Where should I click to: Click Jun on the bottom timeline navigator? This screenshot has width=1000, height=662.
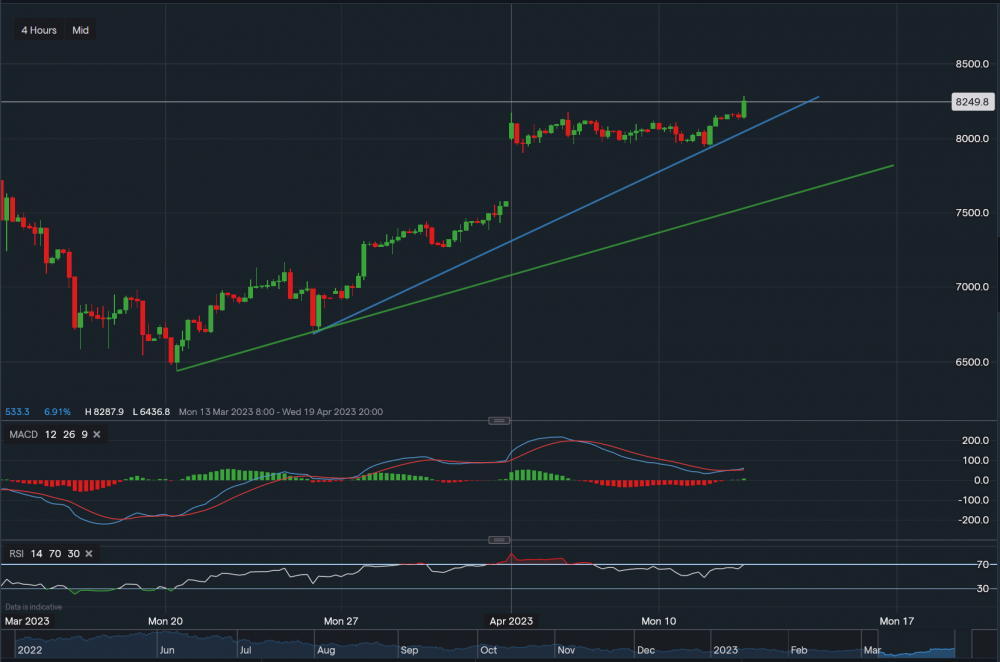point(168,649)
